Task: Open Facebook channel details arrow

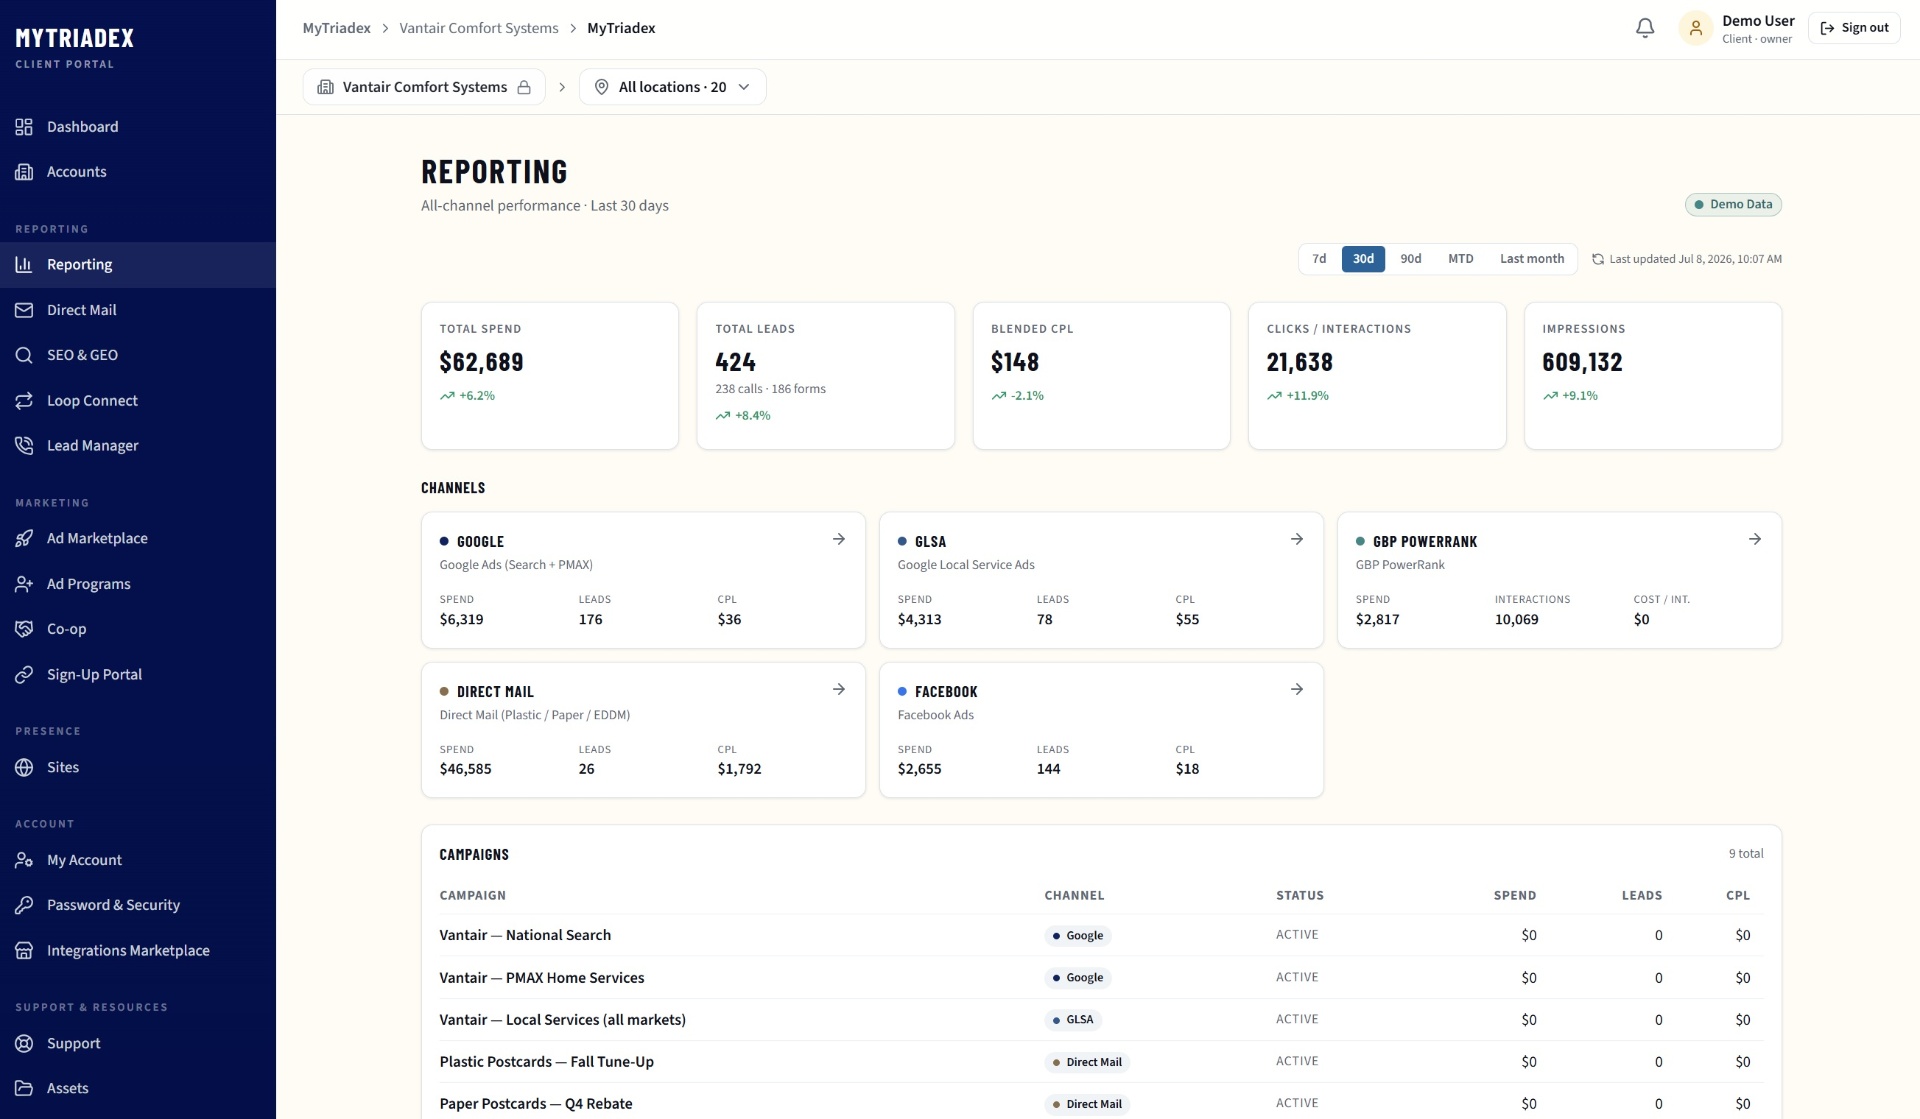Action: point(1297,690)
